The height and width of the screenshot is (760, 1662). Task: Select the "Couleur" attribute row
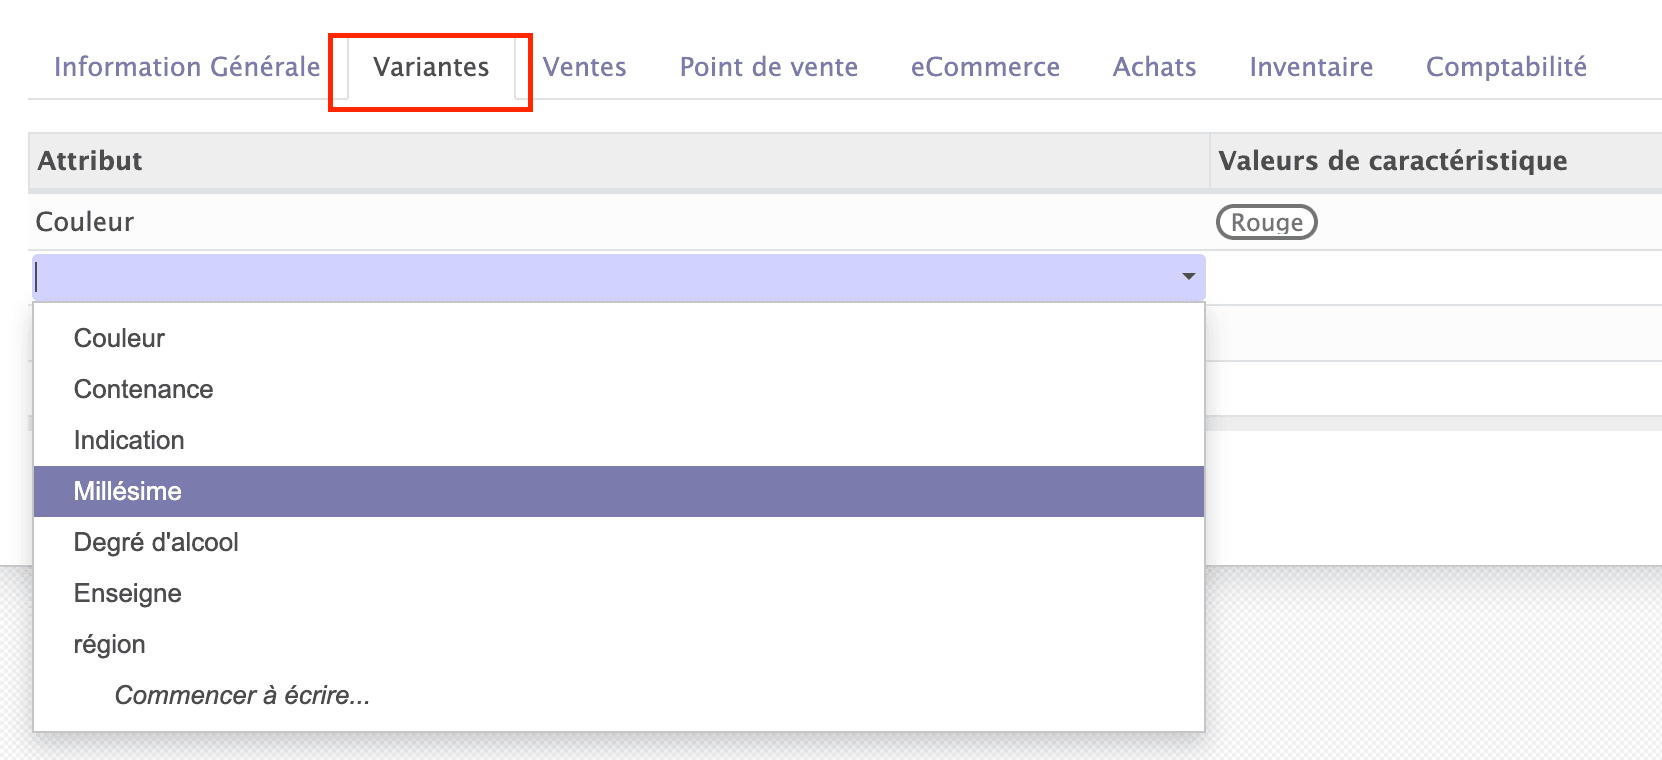pyautogui.click(x=84, y=222)
